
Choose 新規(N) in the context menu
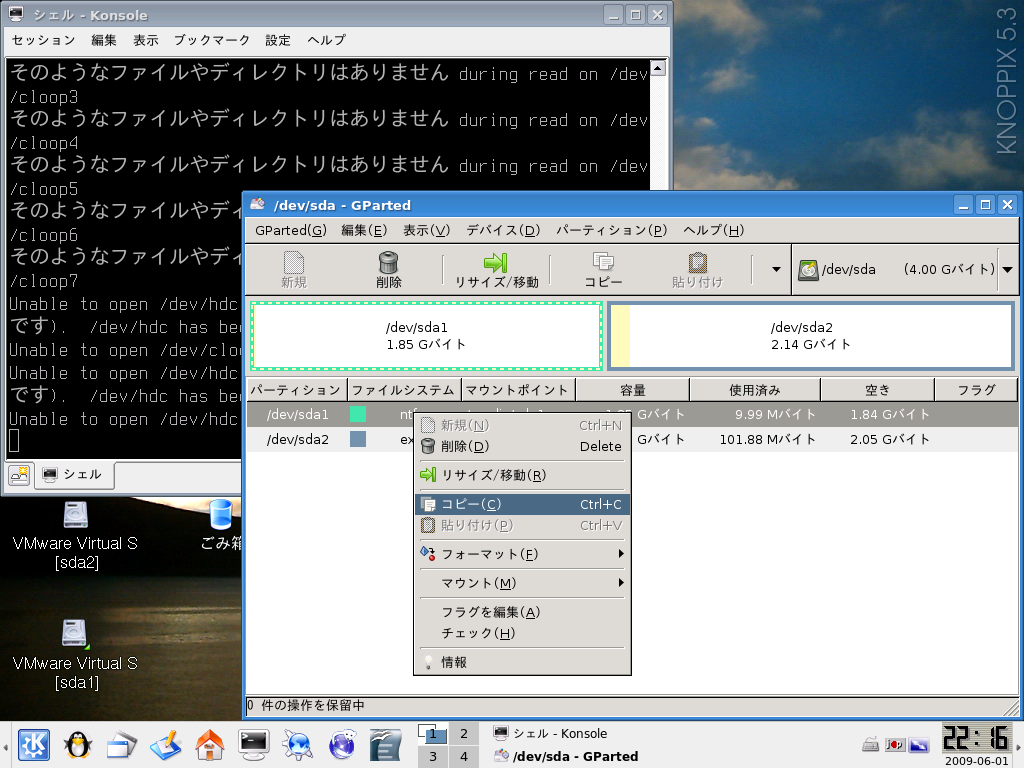point(522,426)
